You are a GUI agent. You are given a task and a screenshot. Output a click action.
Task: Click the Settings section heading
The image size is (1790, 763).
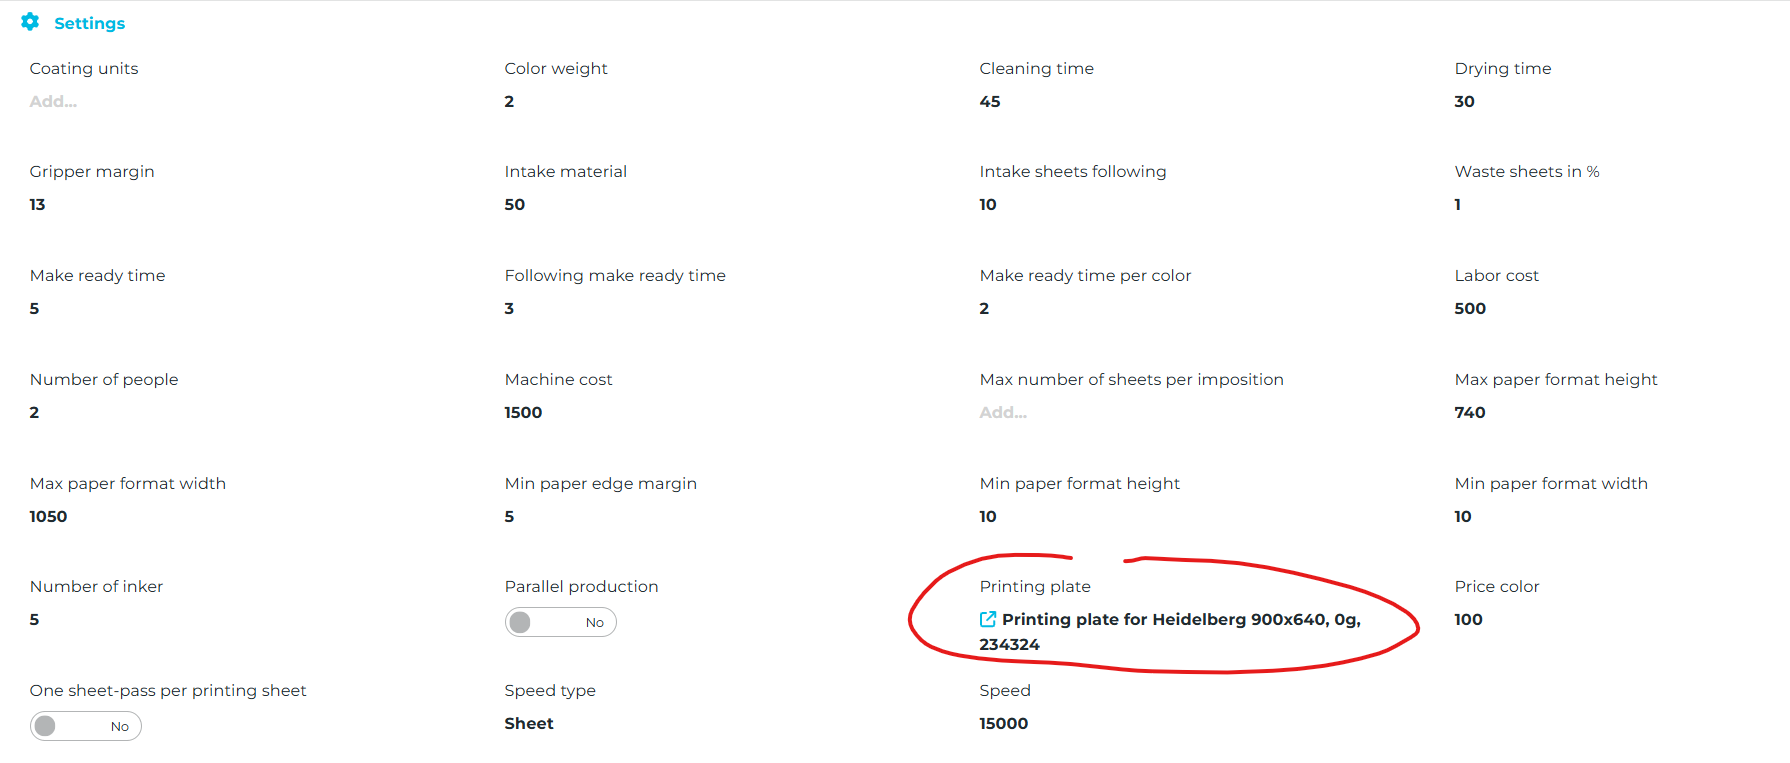click(x=89, y=23)
